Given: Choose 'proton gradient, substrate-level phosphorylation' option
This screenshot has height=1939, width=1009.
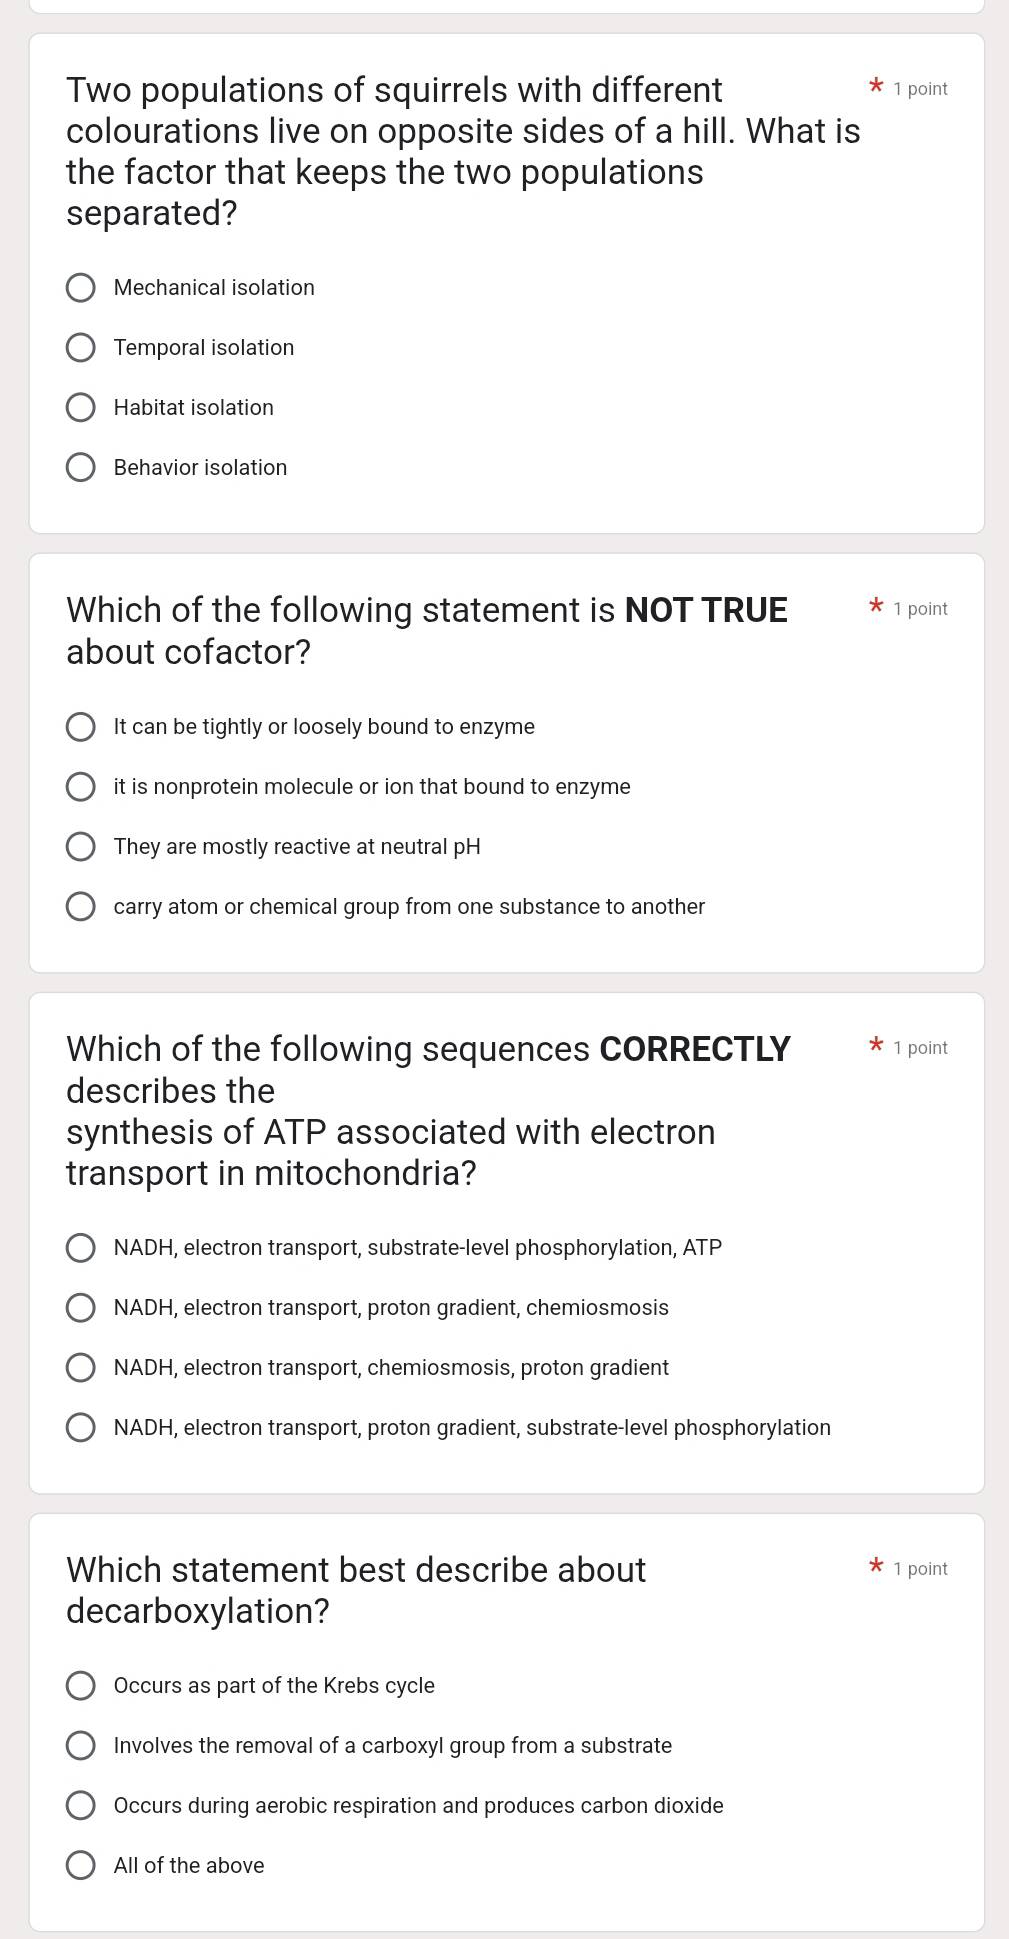Looking at the screenshot, I should click(81, 1428).
